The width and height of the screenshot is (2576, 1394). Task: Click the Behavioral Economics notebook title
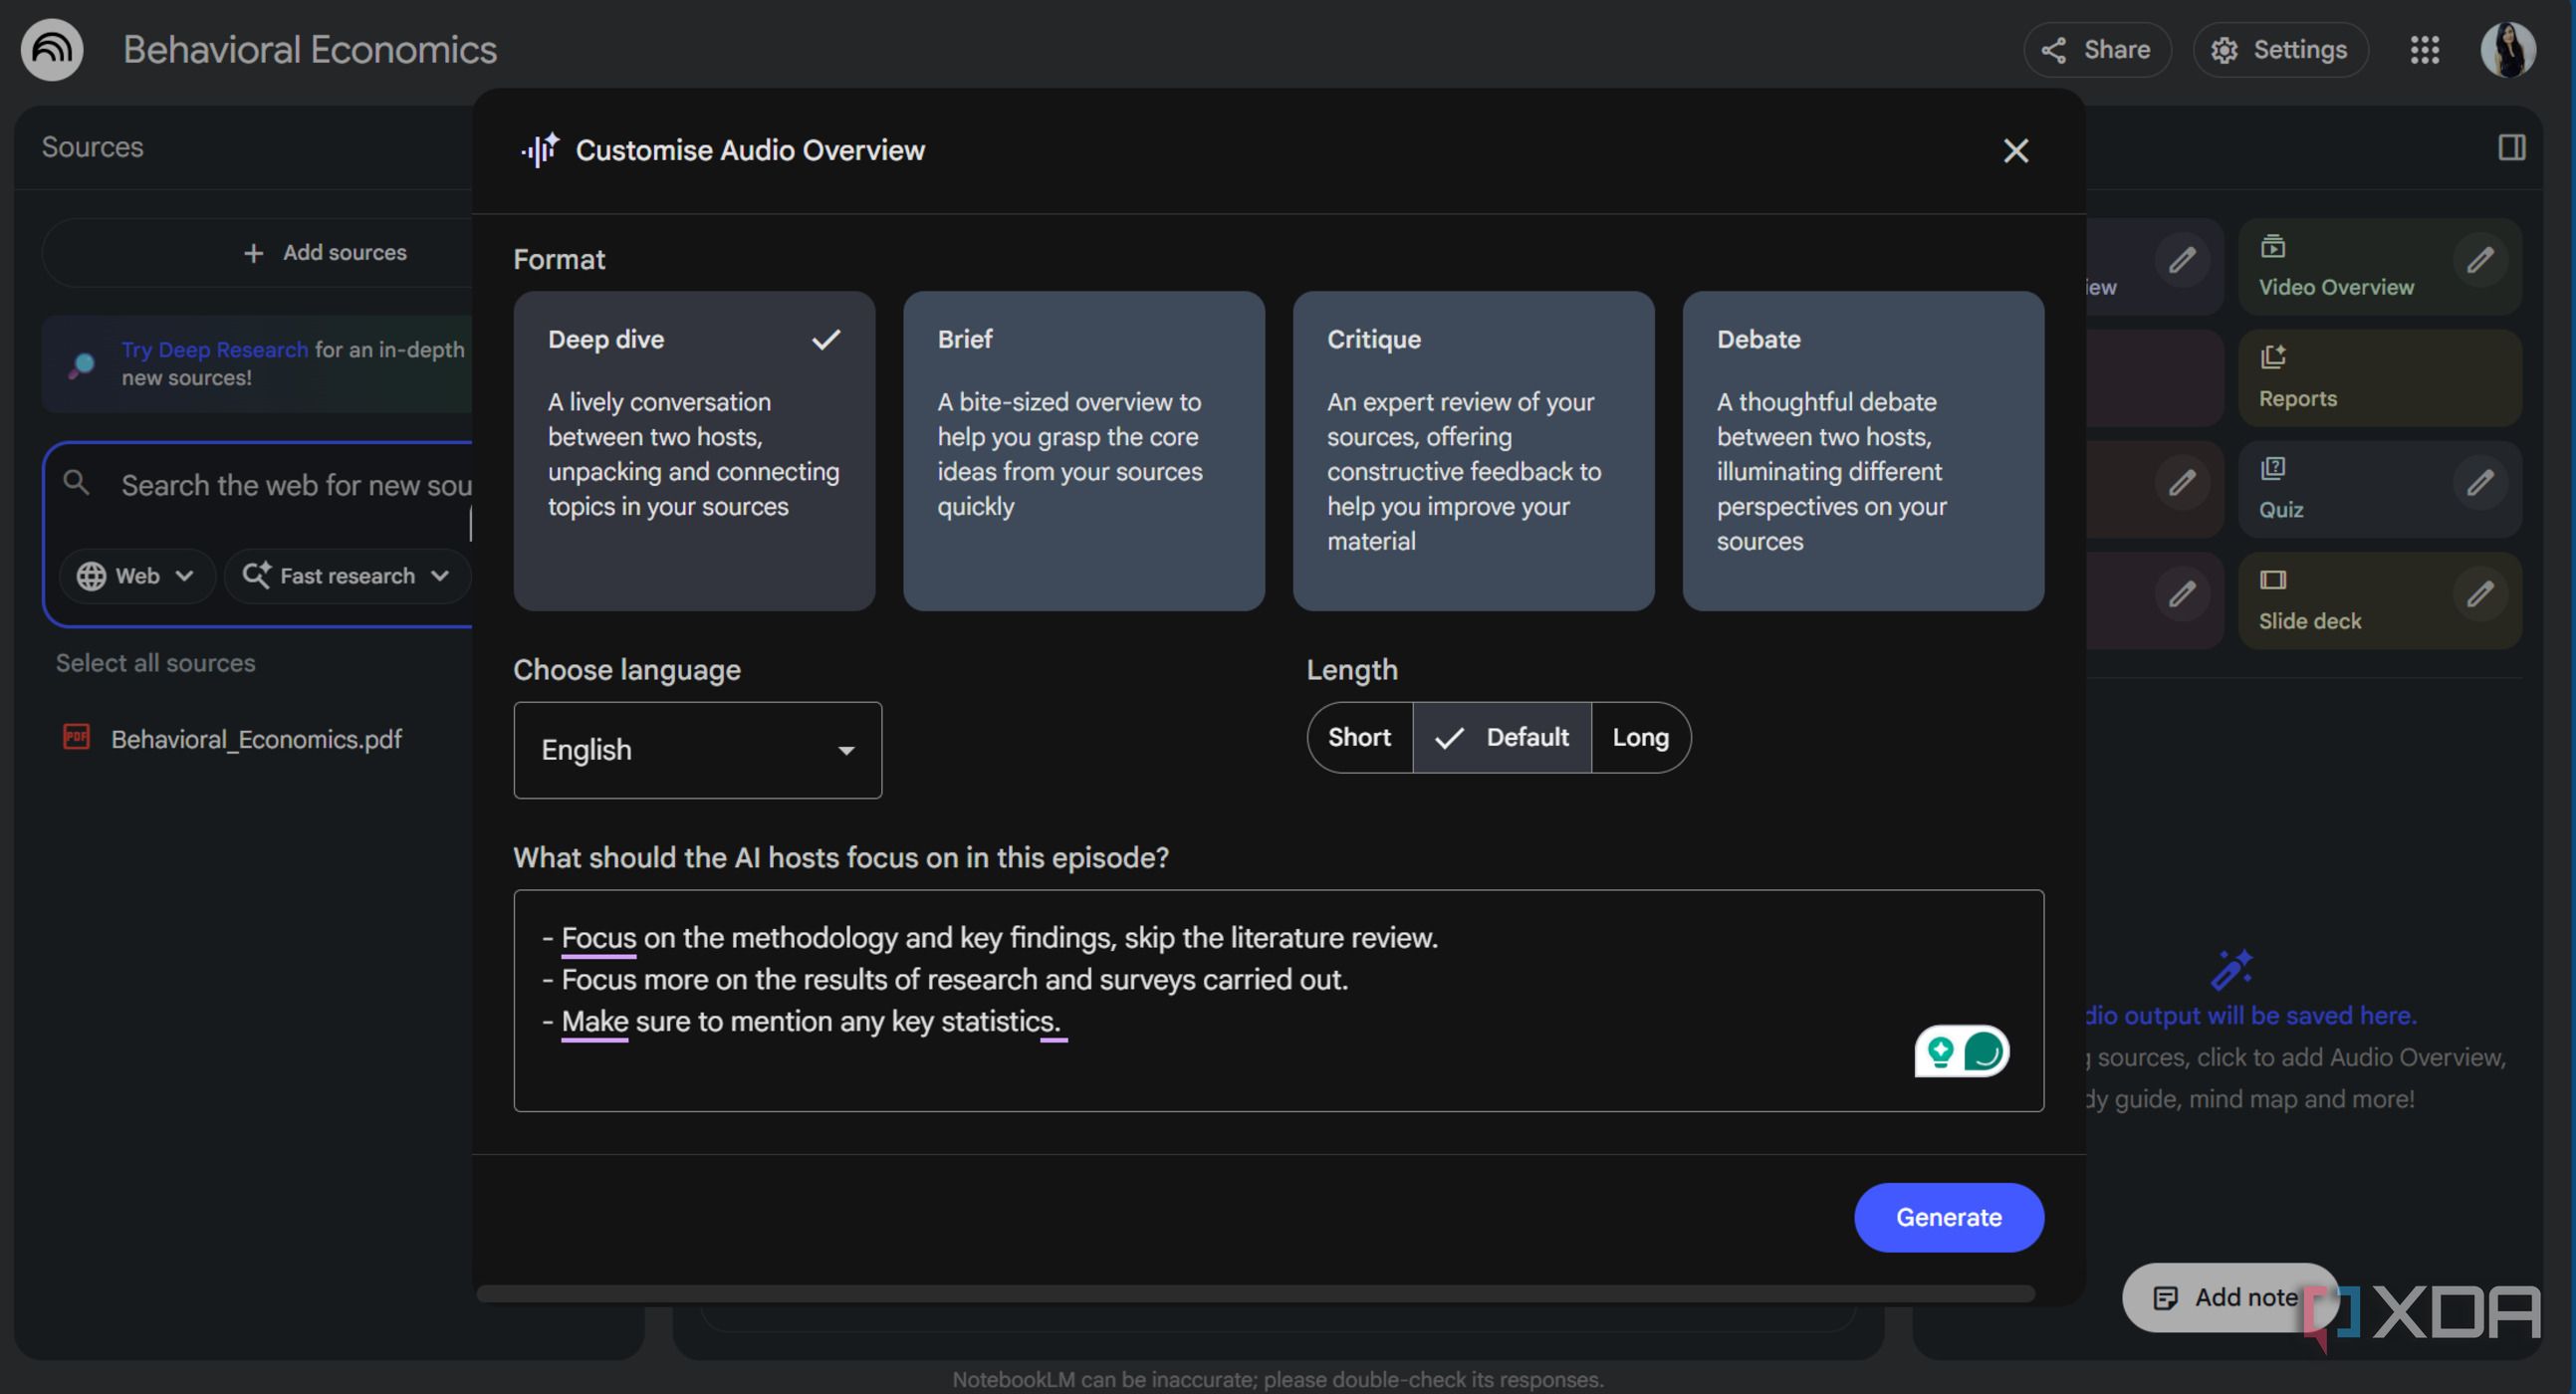click(310, 49)
